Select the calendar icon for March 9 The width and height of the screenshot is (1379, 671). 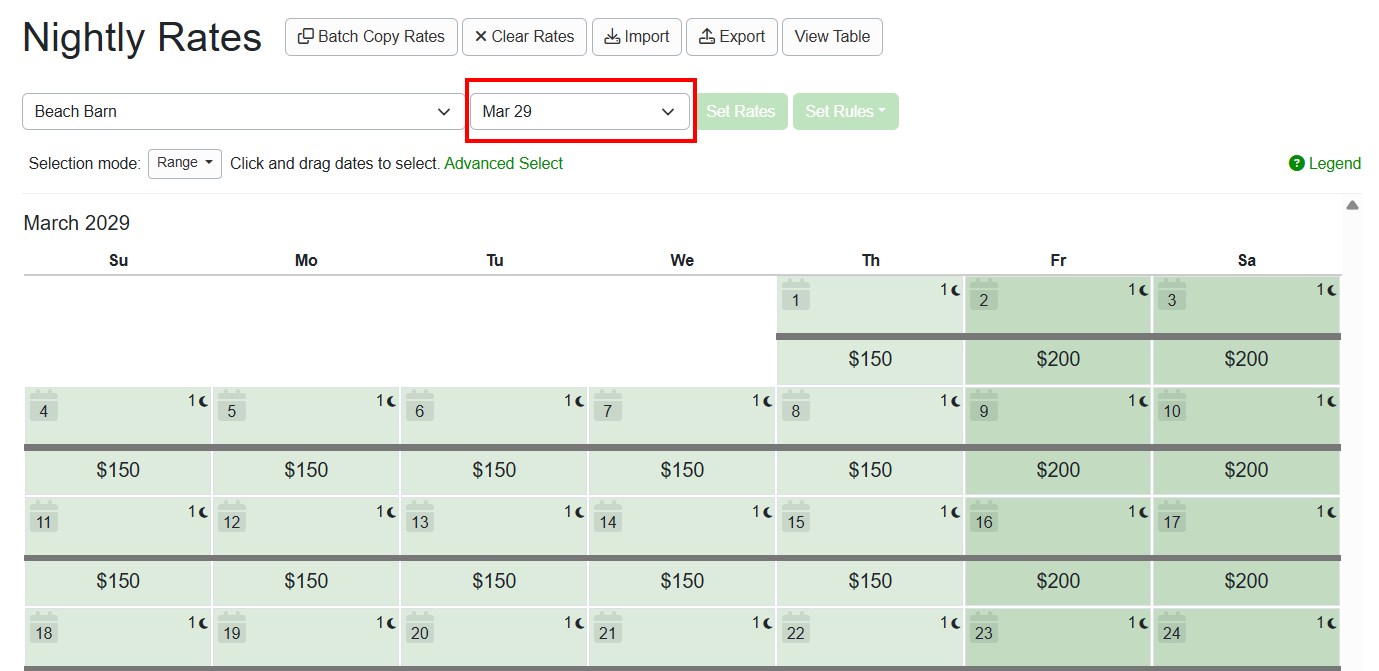(984, 407)
